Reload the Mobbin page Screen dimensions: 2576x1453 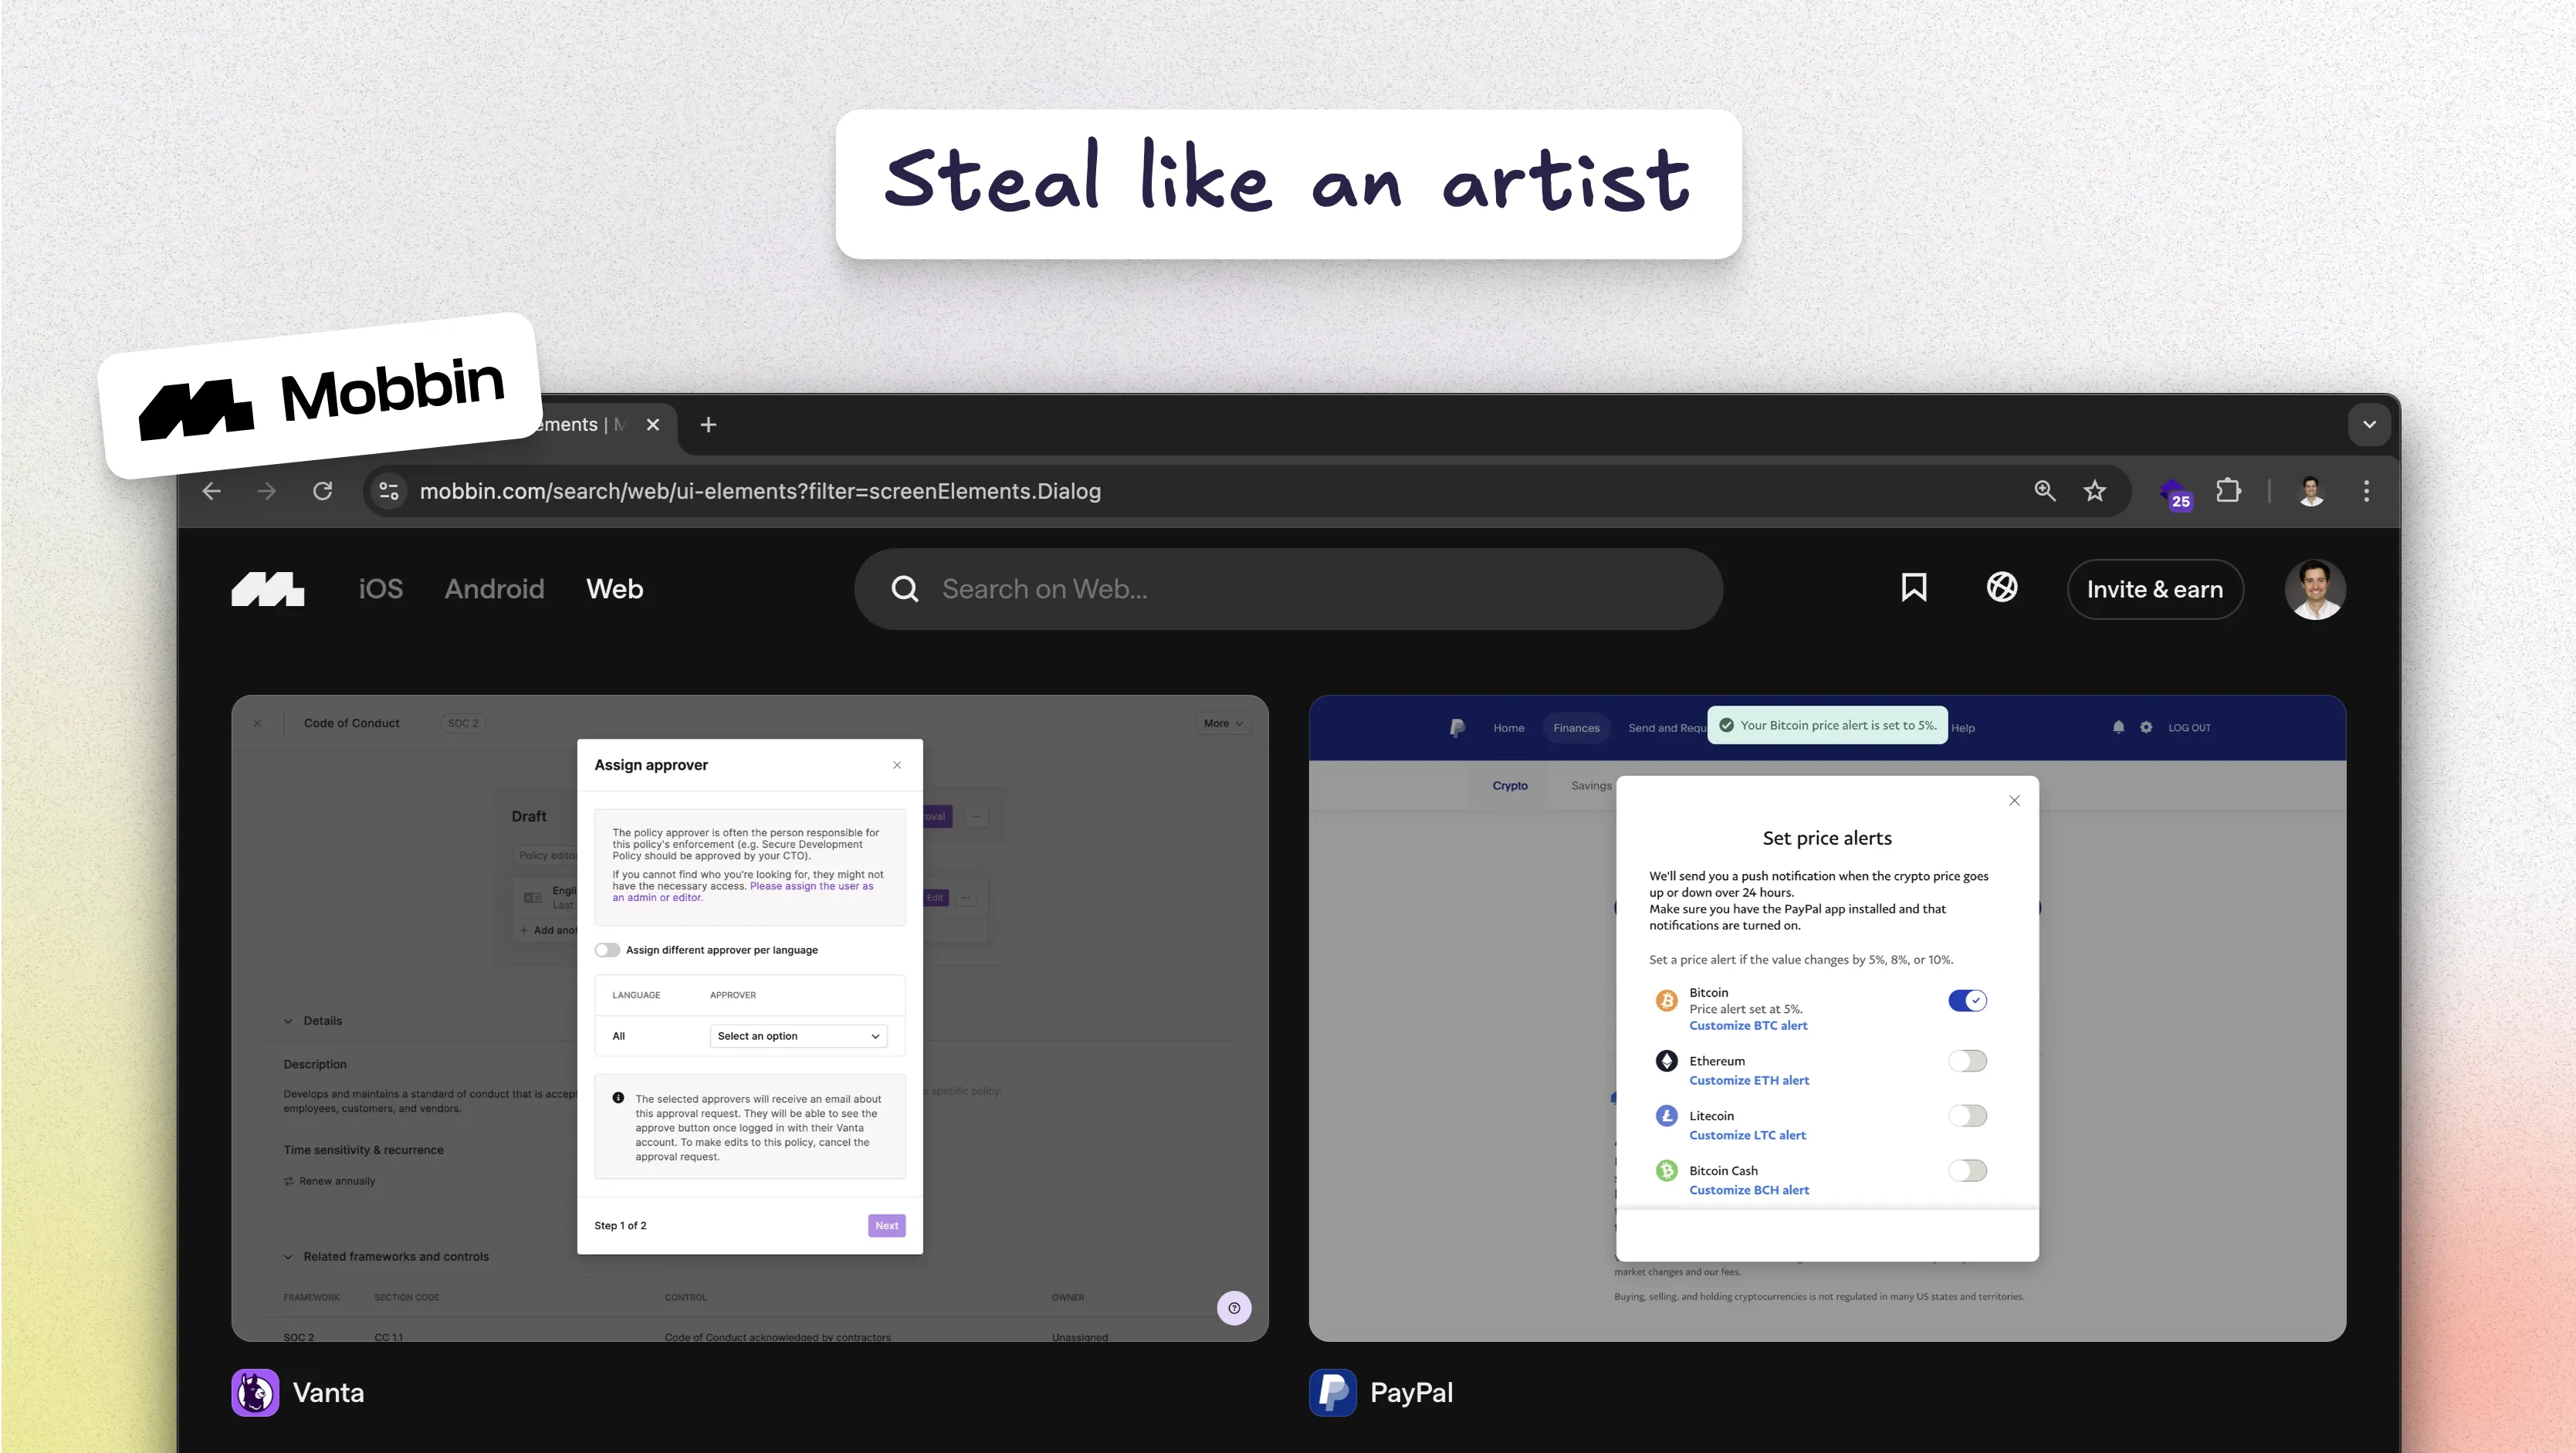322,491
